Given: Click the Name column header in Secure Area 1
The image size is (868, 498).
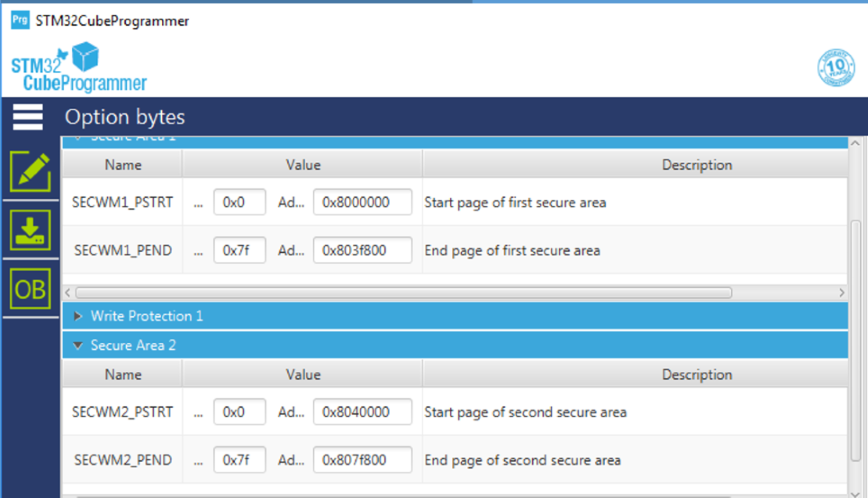Looking at the screenshot, I should click(x=123, y=165).
